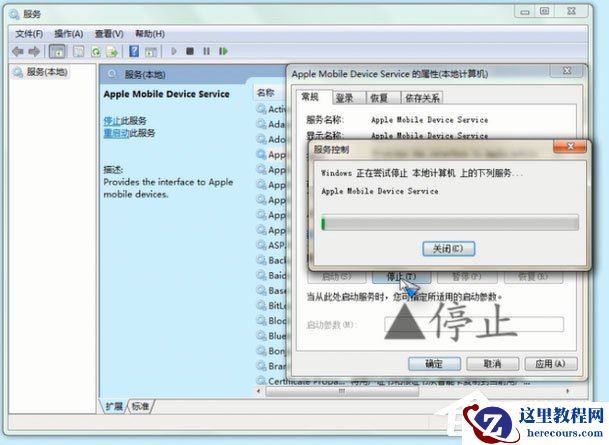The image size is (609, 445).
Task: Select the service row starting with ASP
Action: (271, 245)
